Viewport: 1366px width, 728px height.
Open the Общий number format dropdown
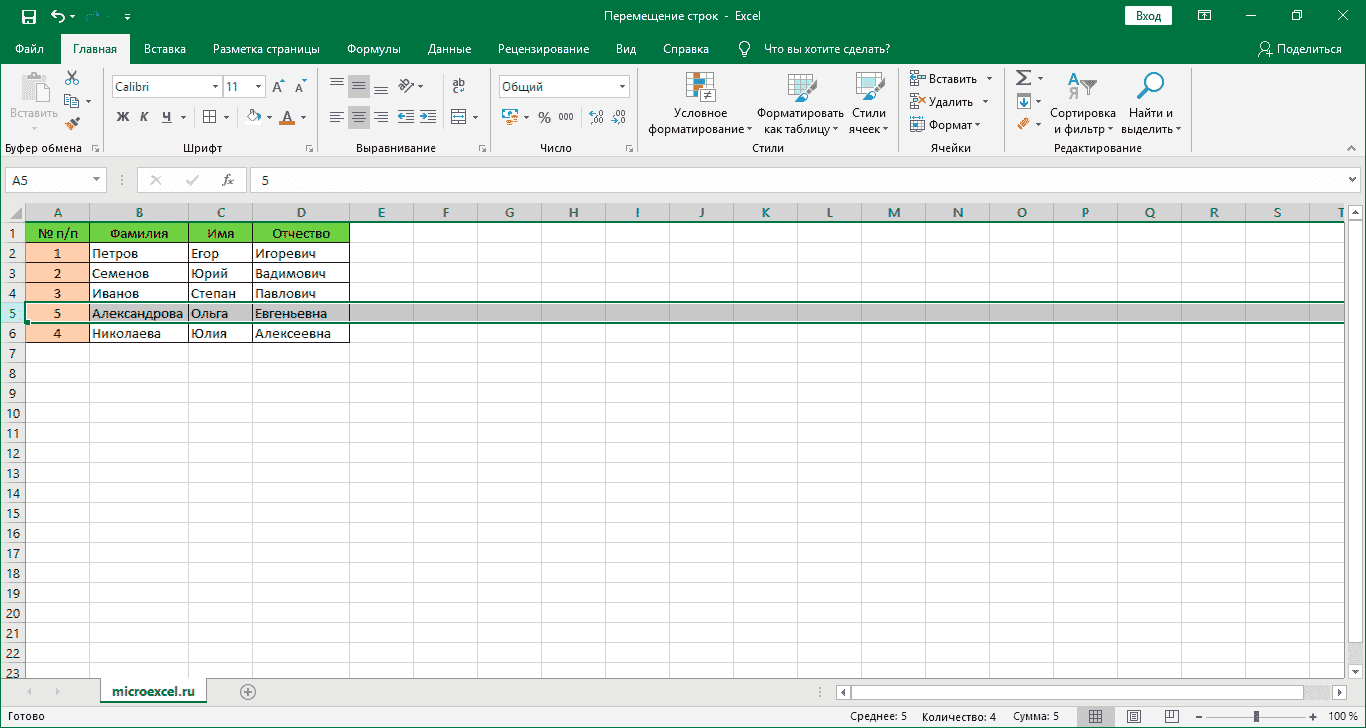pyautogui.click(x=620, y=86)
